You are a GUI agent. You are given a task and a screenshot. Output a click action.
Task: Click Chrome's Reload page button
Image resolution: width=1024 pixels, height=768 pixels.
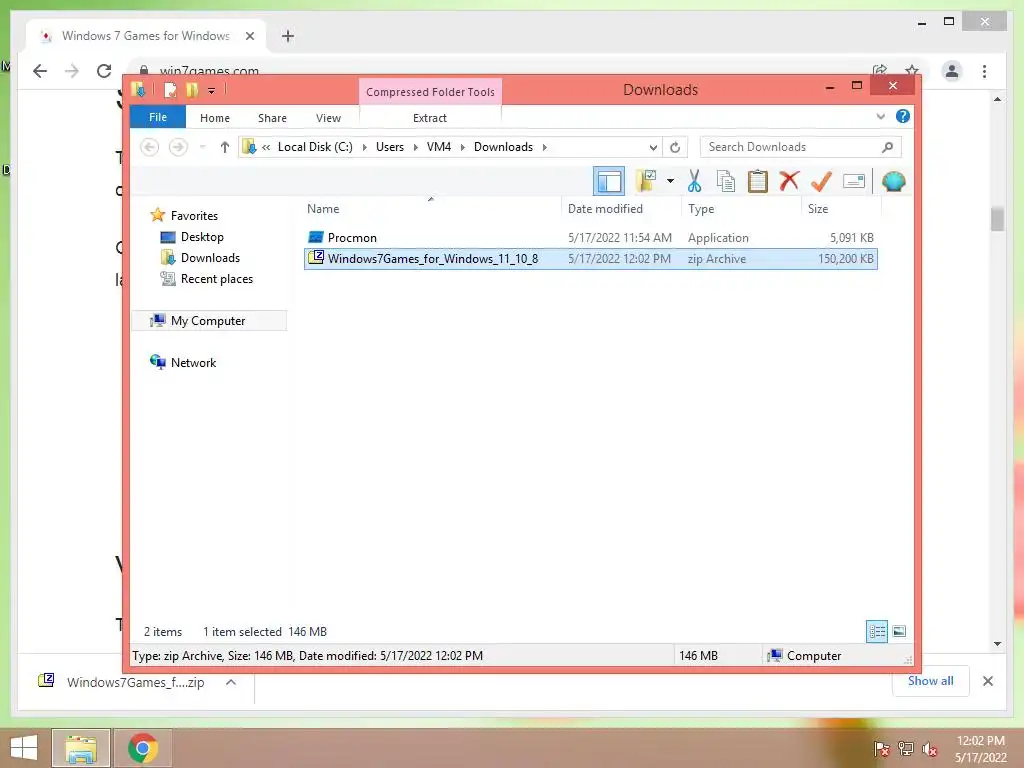click(104, 71)
